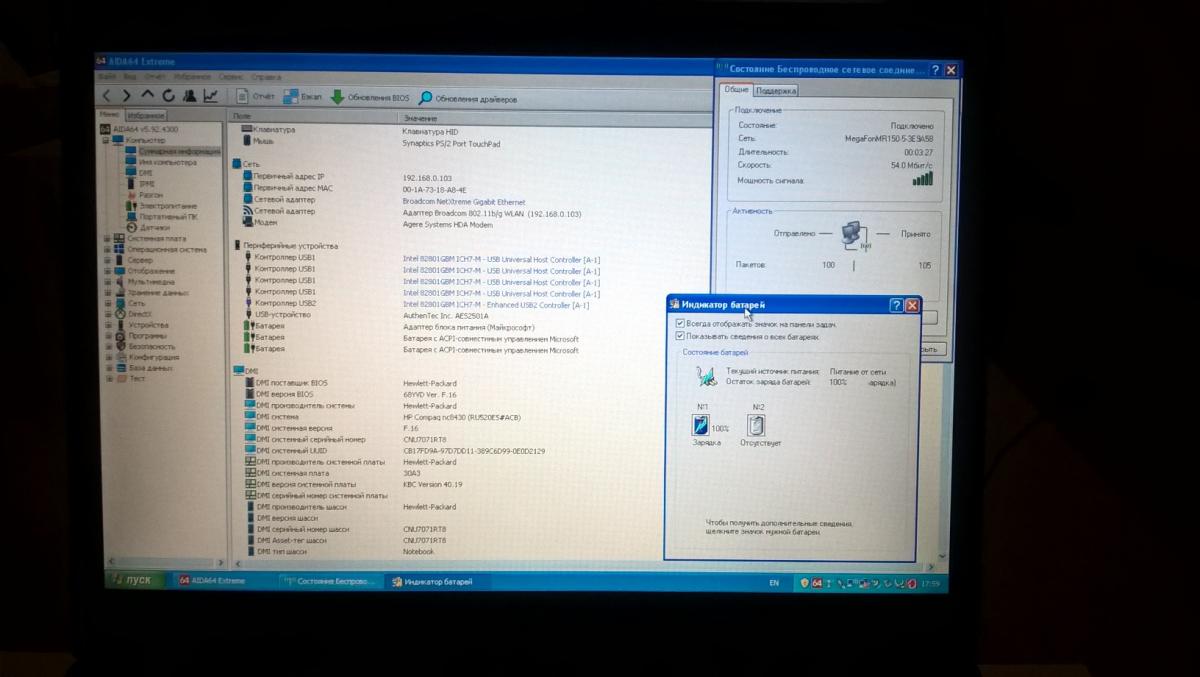Select Датчики item in tree
1200x677 pixels.
pos(154,227)
